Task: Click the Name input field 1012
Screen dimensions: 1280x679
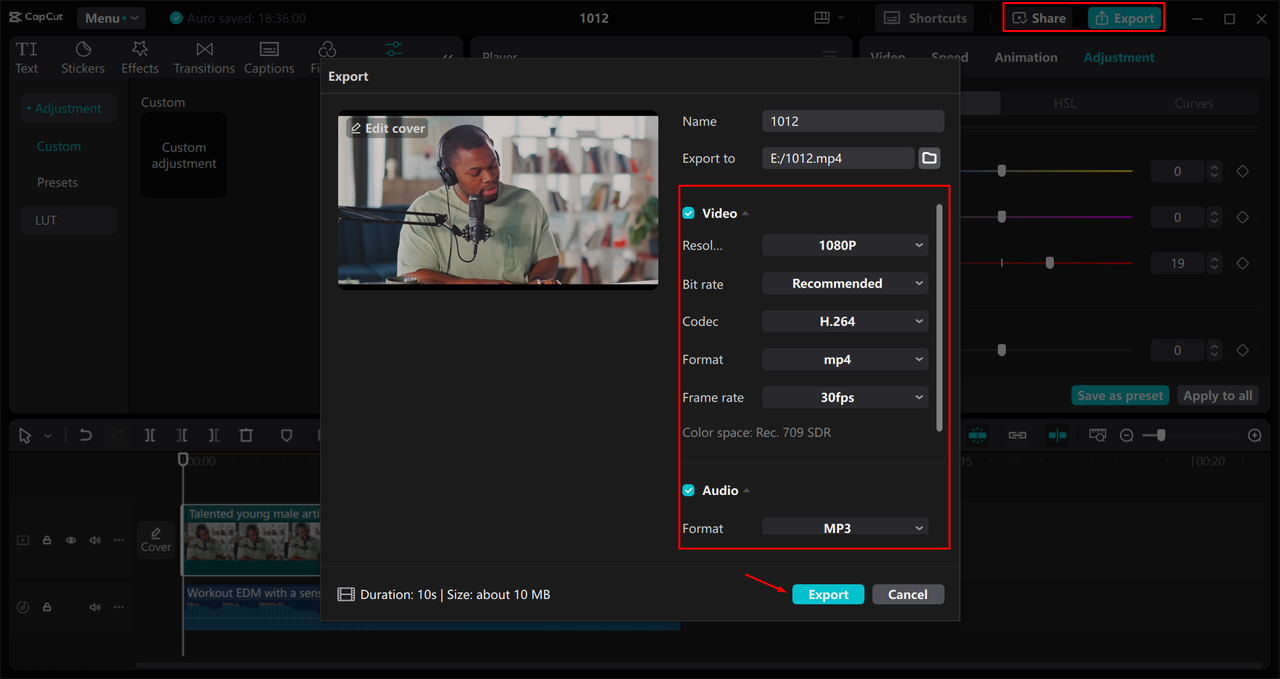Action: pyautogui.click(x=853, y=121)
